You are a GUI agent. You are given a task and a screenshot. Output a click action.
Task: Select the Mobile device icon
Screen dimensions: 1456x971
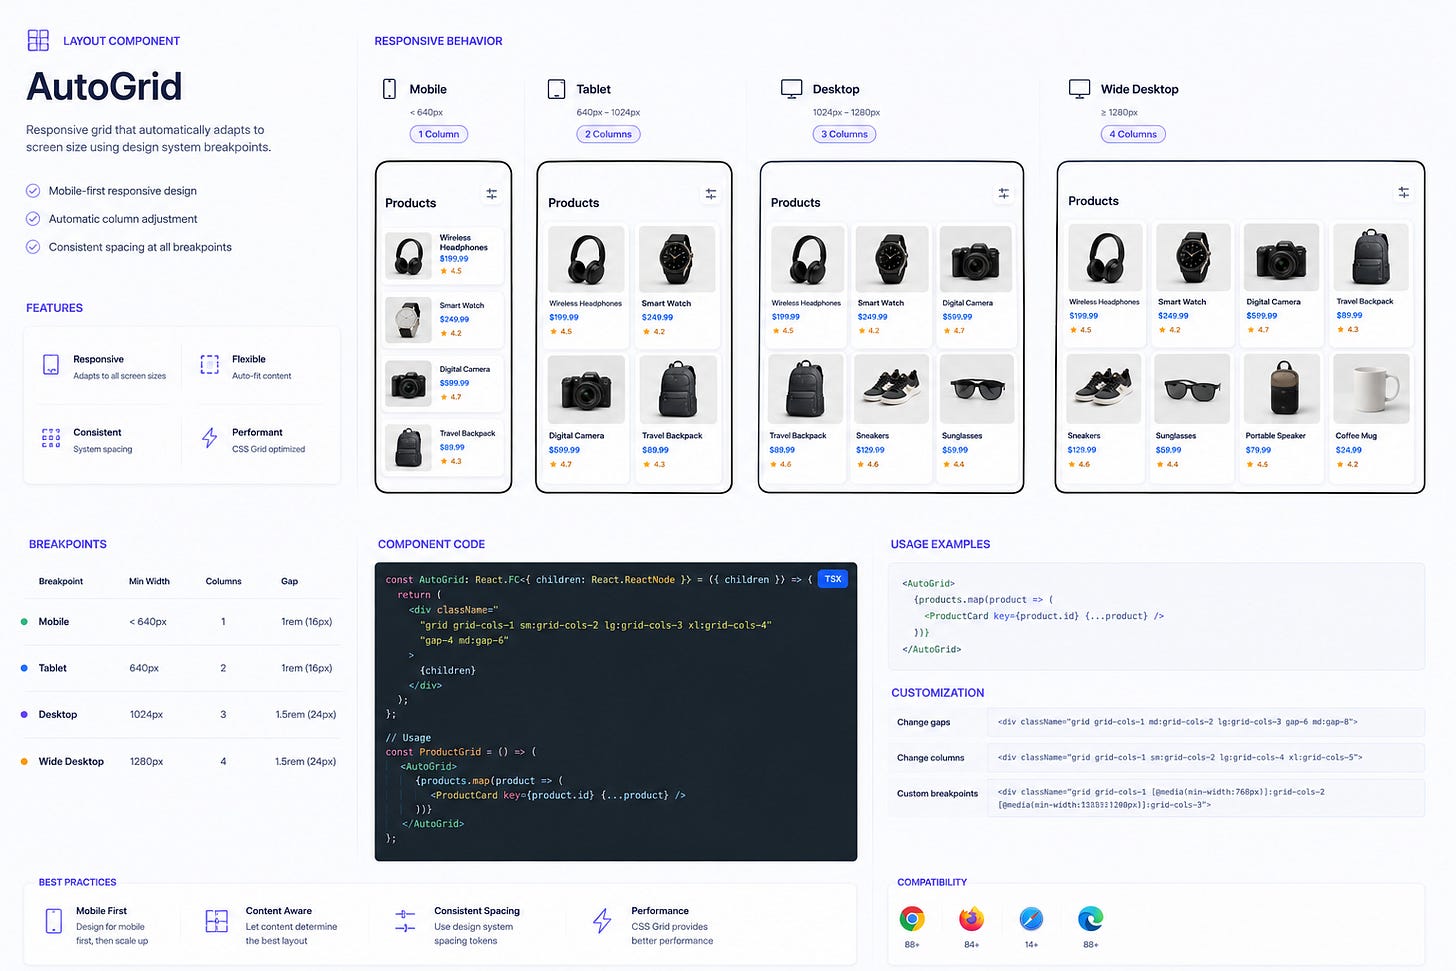(x=389, y=89)
